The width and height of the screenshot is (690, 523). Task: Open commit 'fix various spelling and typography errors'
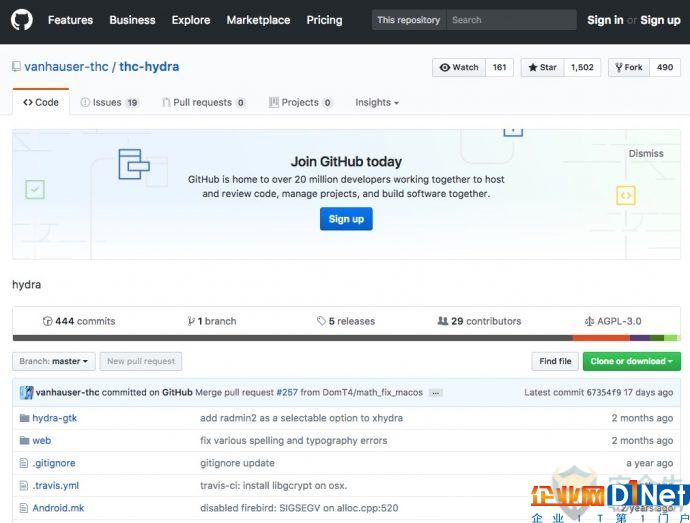point(294,440)
